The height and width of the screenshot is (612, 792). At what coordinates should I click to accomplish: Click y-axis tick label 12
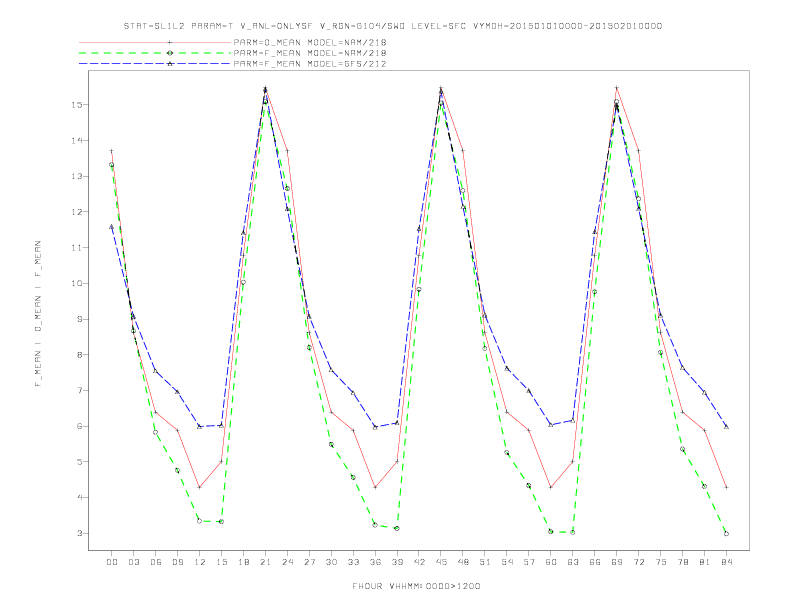pos(77,212)
